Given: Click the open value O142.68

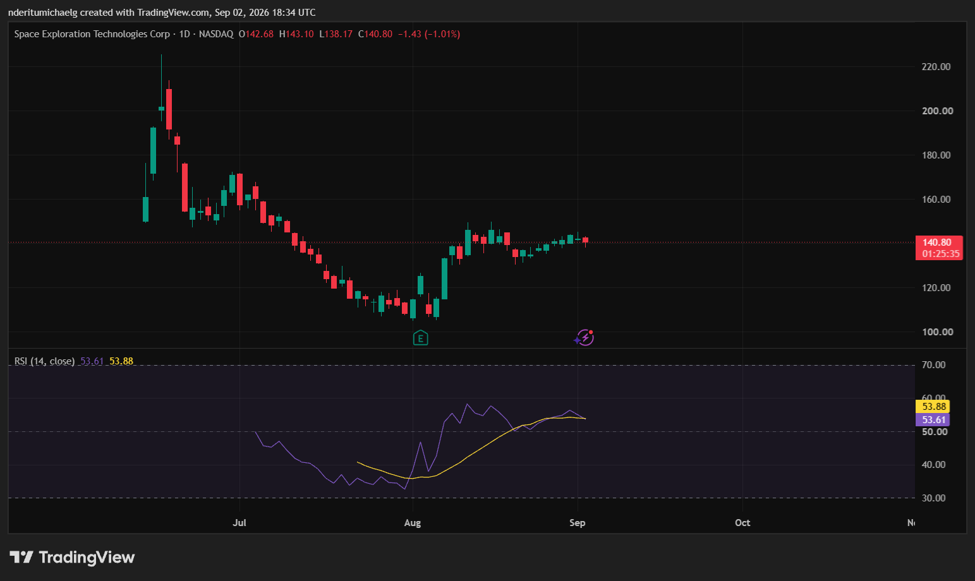Looking at the screenshot, I should click(x=256, y=34).
